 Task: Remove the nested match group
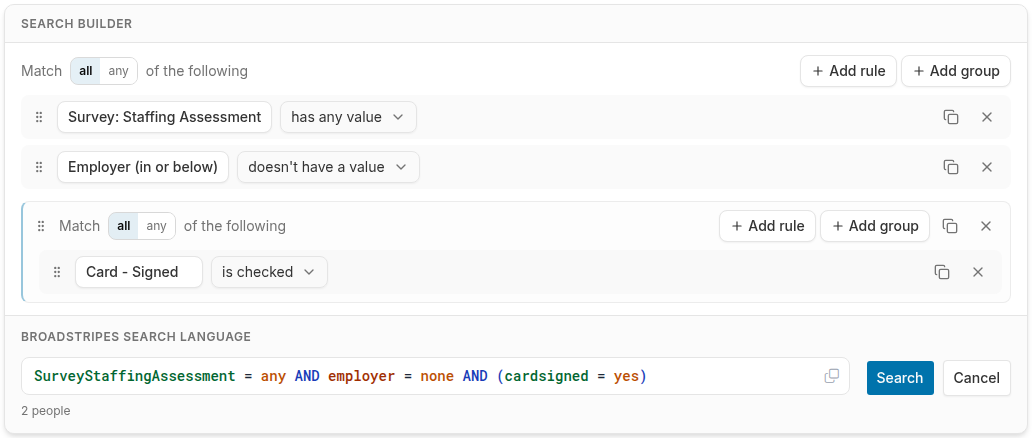[x=985, y=226]
